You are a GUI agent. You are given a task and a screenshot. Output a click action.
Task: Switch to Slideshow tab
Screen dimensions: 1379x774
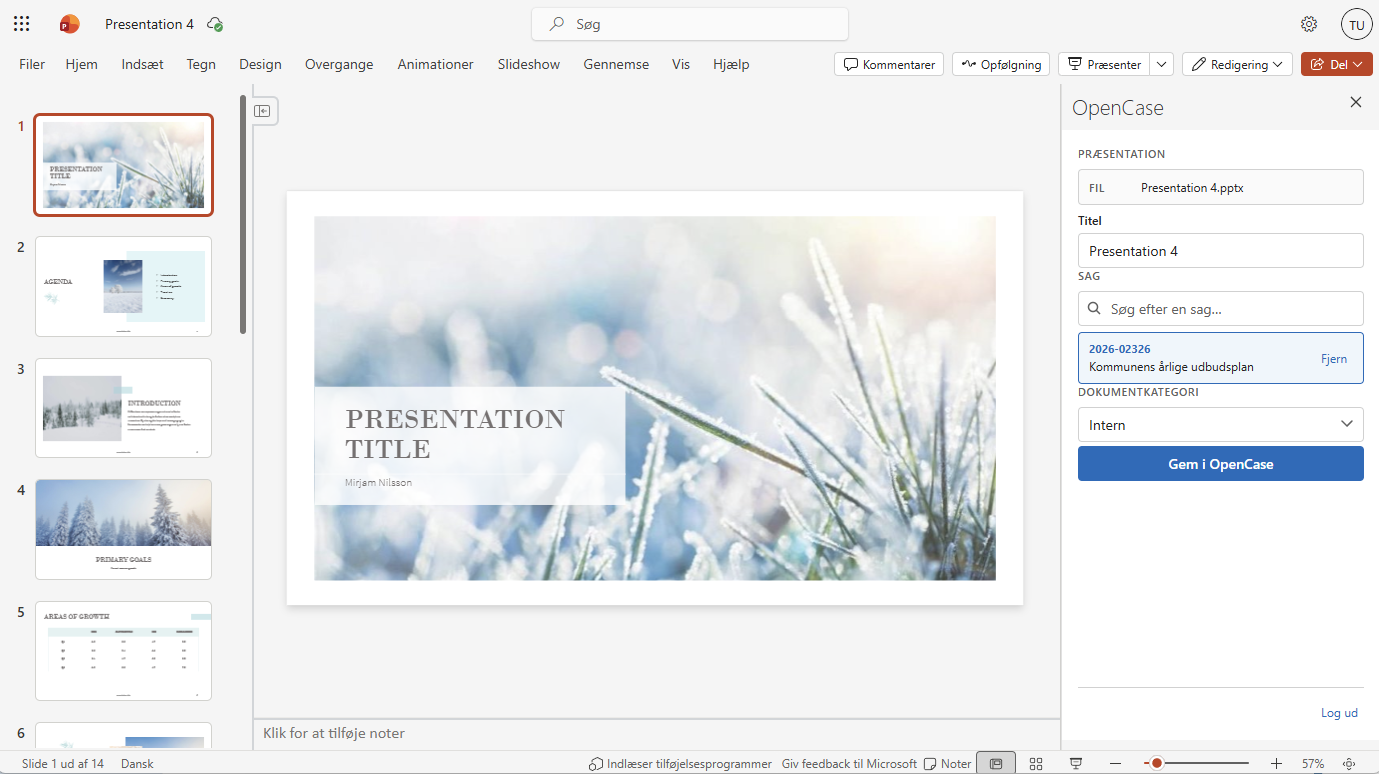(528, 64)
